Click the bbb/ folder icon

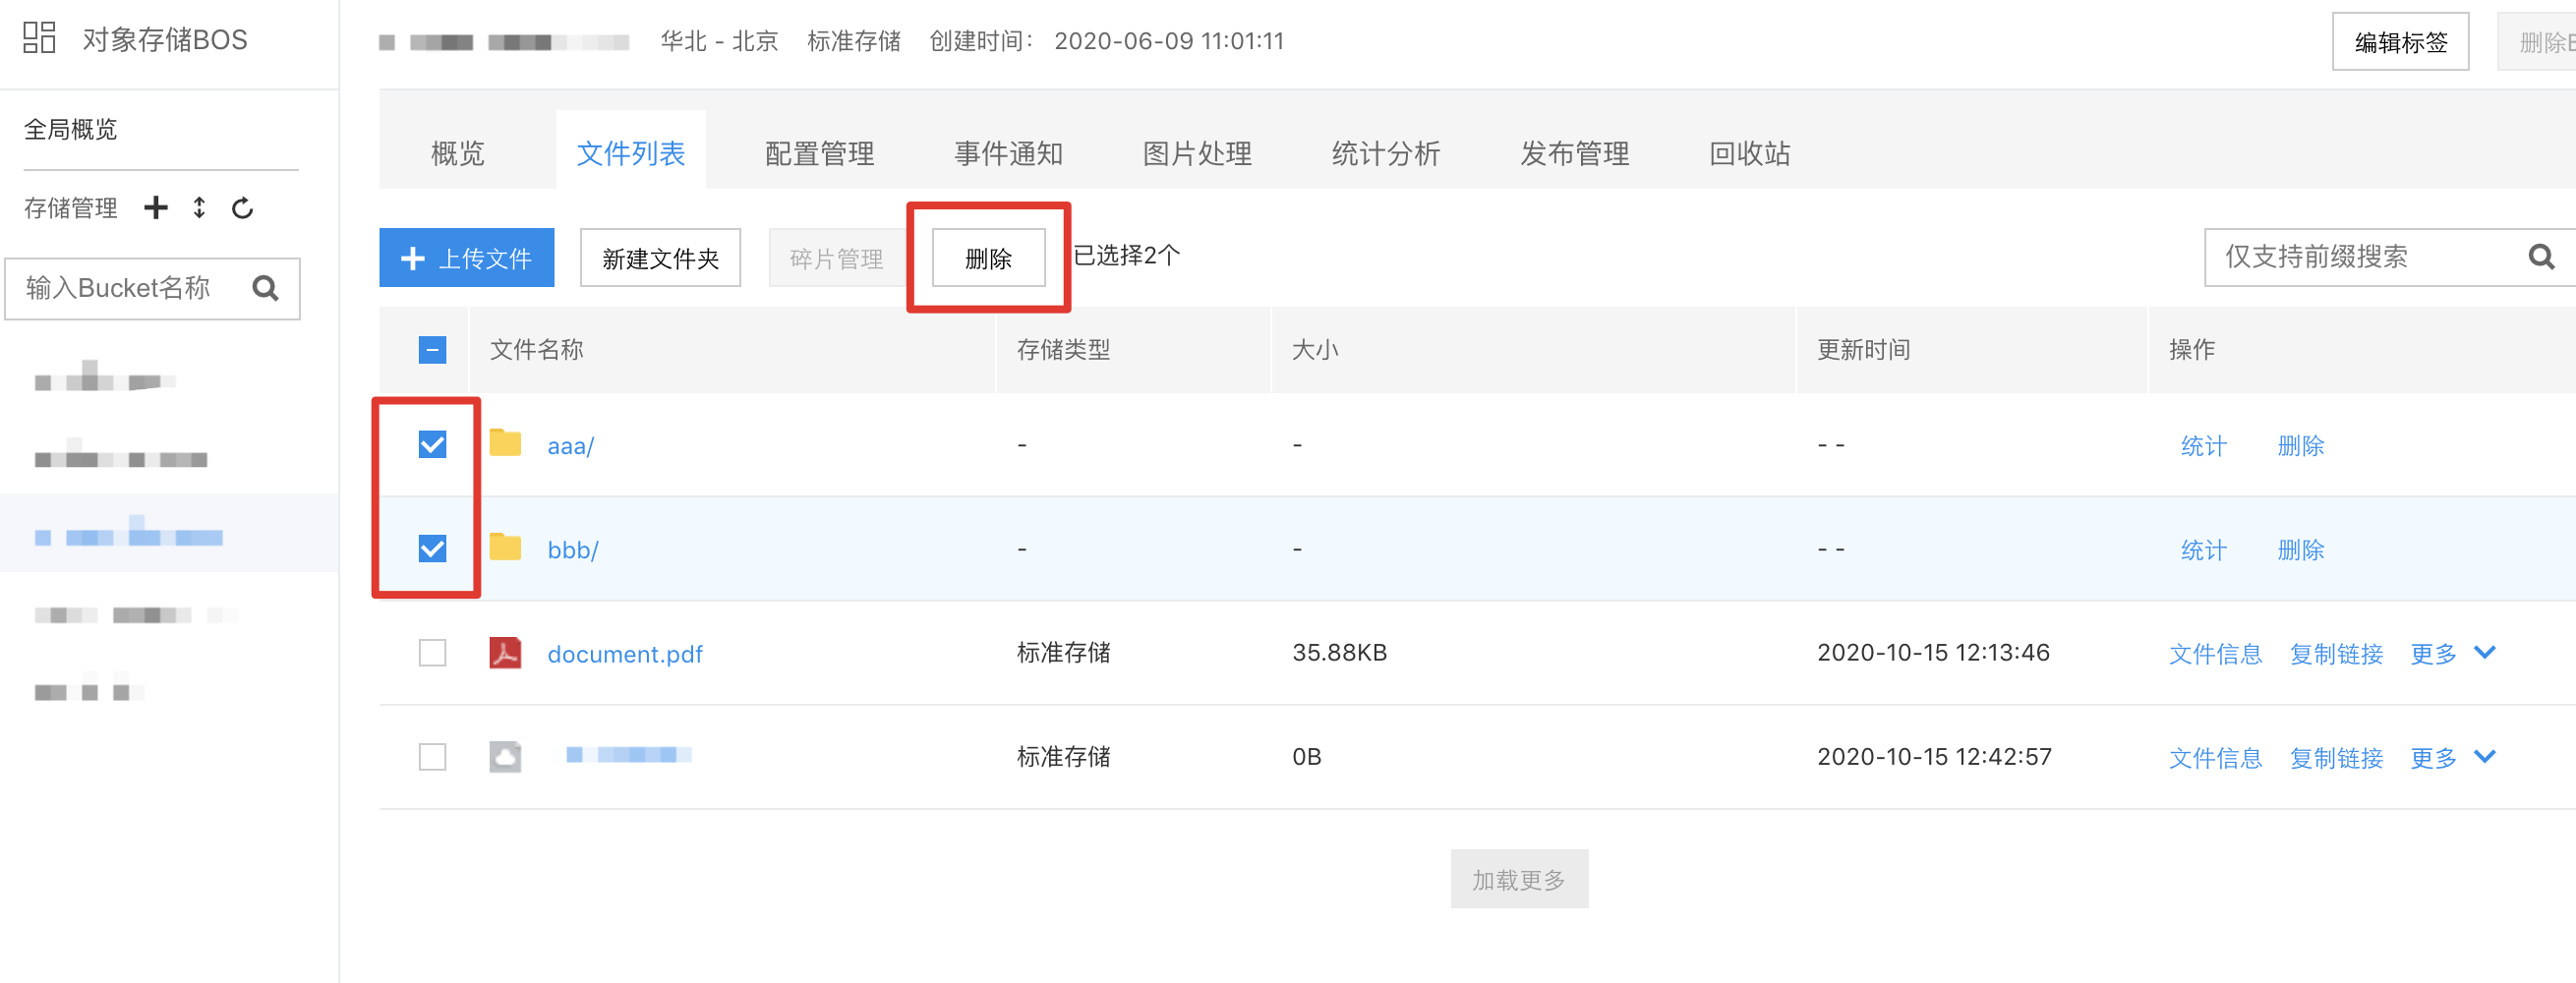click(505, 547)
